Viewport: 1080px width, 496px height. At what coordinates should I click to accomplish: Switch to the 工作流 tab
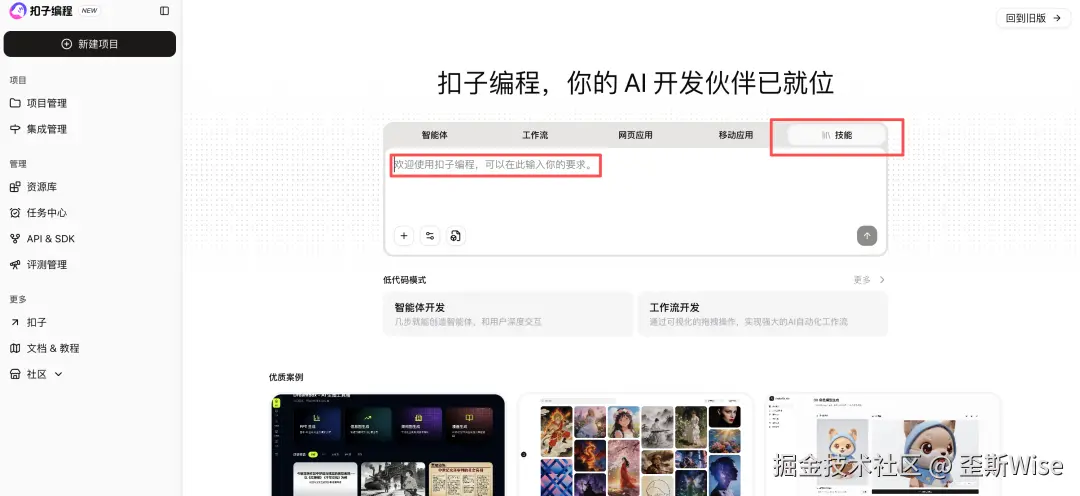pos(535,135)
